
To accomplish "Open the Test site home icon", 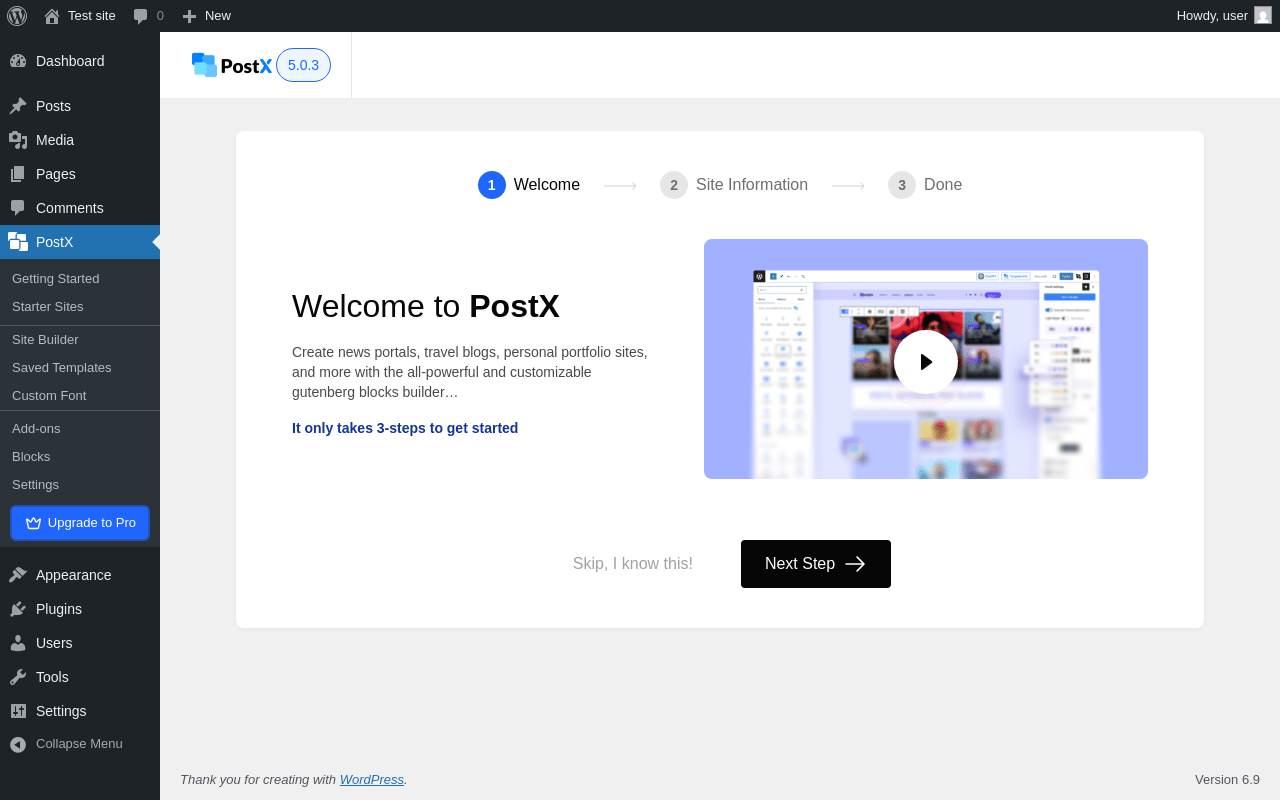I will click(52, 16).
